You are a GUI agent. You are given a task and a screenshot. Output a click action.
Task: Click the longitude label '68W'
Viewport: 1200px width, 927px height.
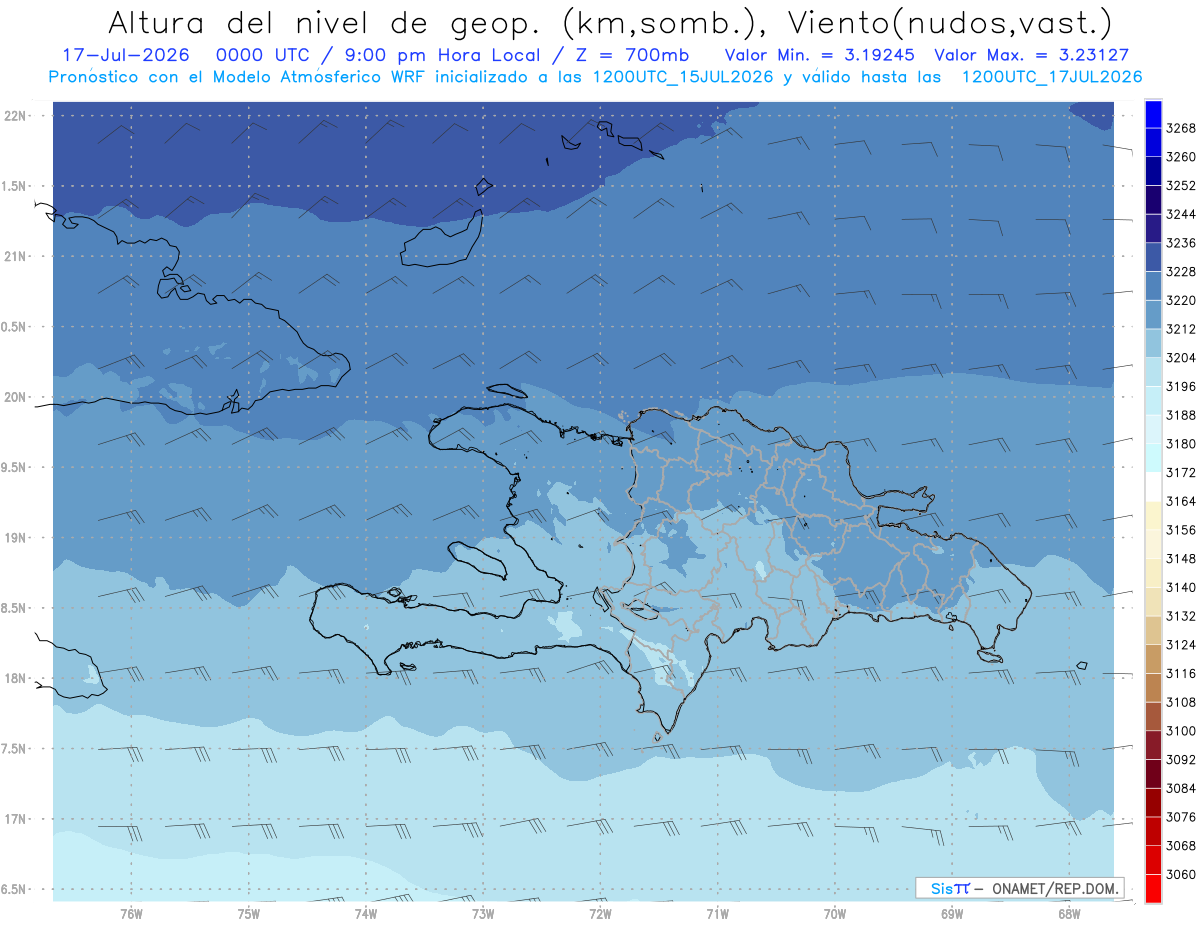pyautogui.click(x=1069, y=914)
